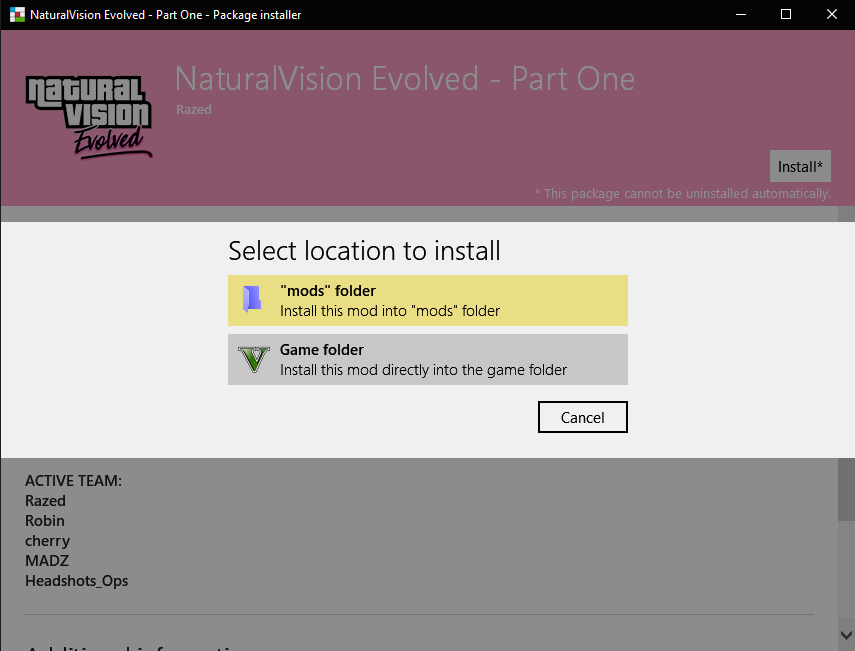Click team member name MADZ

pos(47,561)
